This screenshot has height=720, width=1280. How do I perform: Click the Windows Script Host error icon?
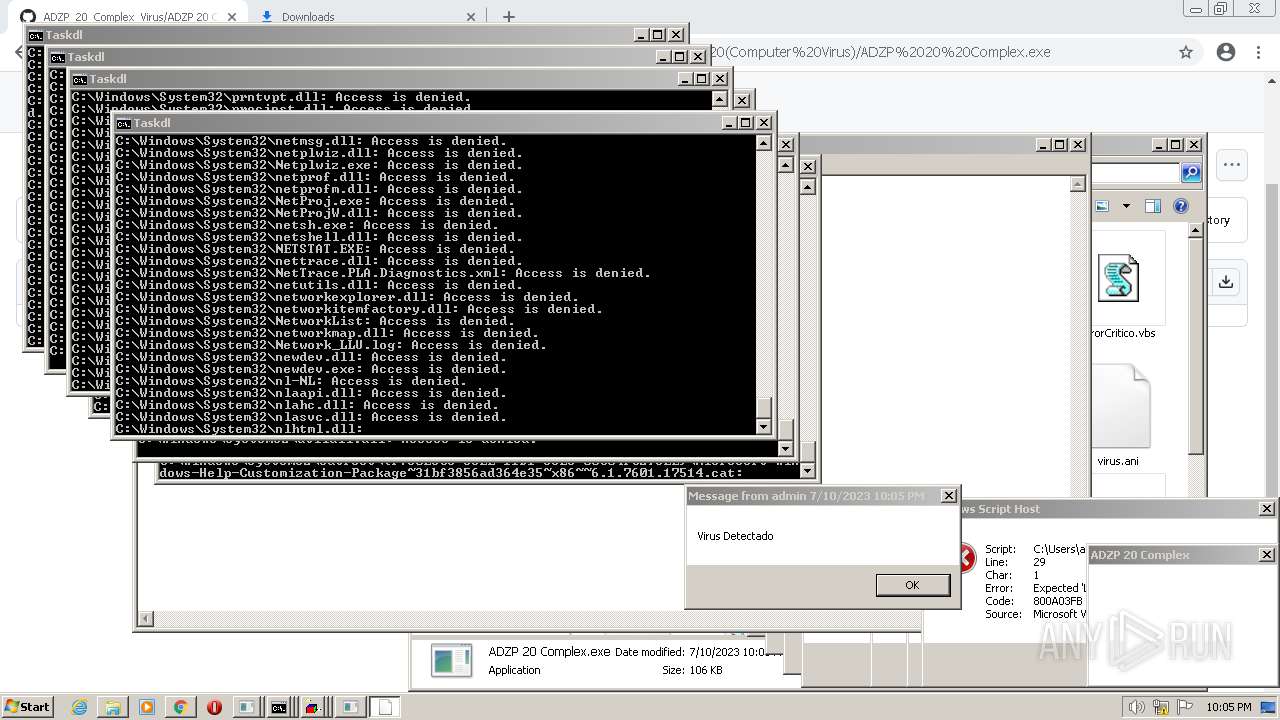966,558
